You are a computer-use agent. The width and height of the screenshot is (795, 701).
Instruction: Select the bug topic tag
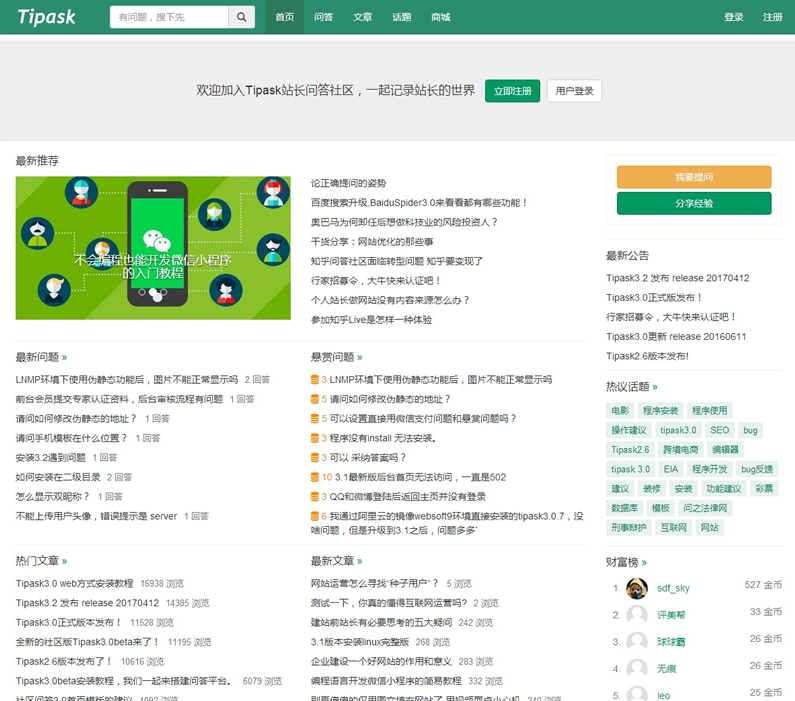click(750, 430)
